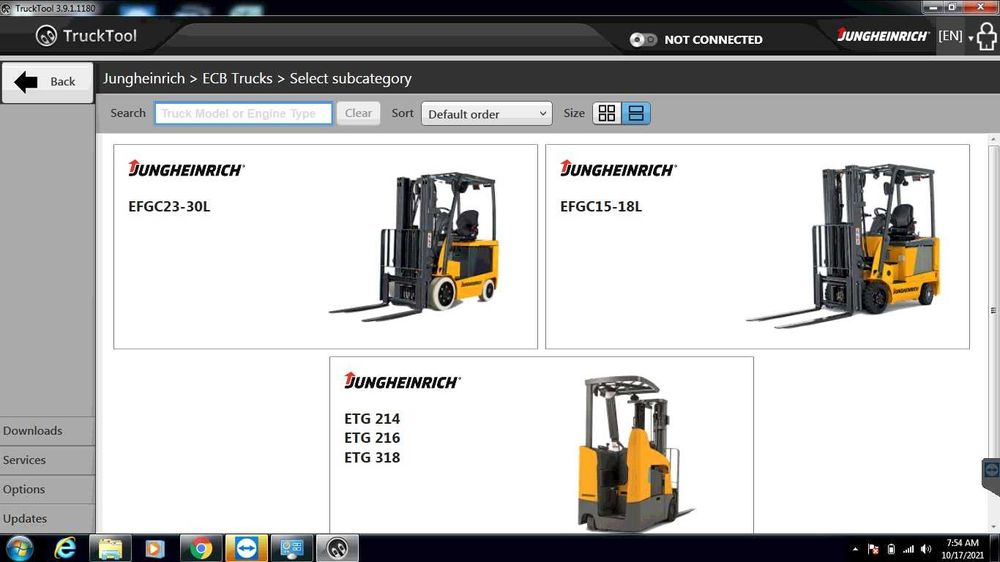Click the TruckTool logo icon
This screenshot has height=562, width=1000.
click(x=46, y=36)
